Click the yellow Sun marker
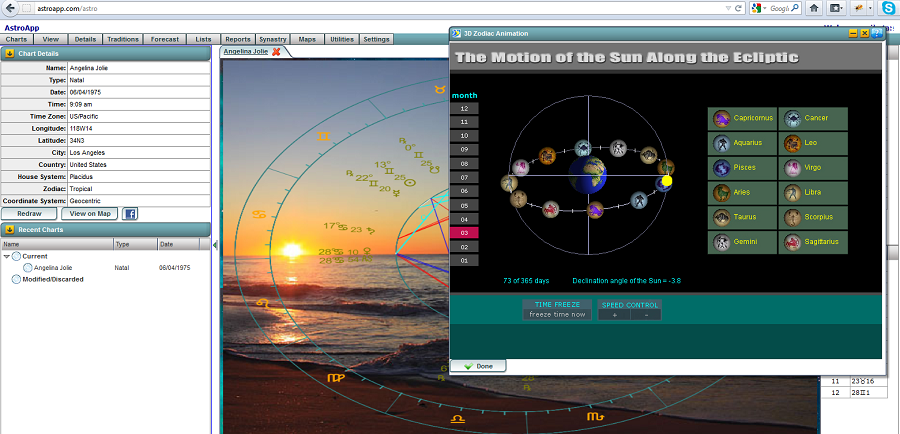Image resolution: width=900 pixels, height=434 pixels. (x=666, y=181)
